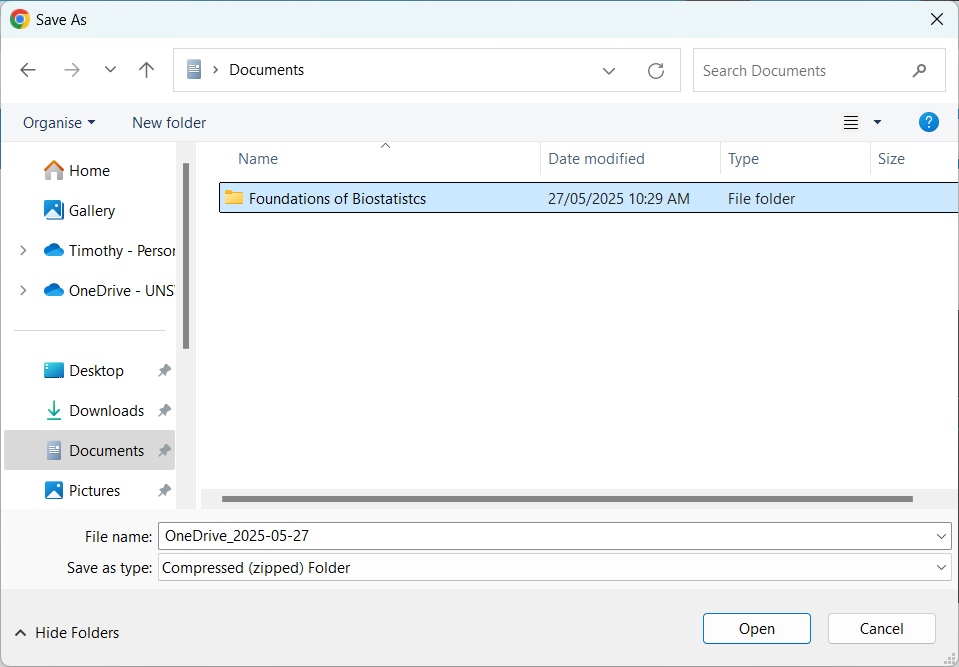Open the Pictures quick access folder

[x=94, y=491]
